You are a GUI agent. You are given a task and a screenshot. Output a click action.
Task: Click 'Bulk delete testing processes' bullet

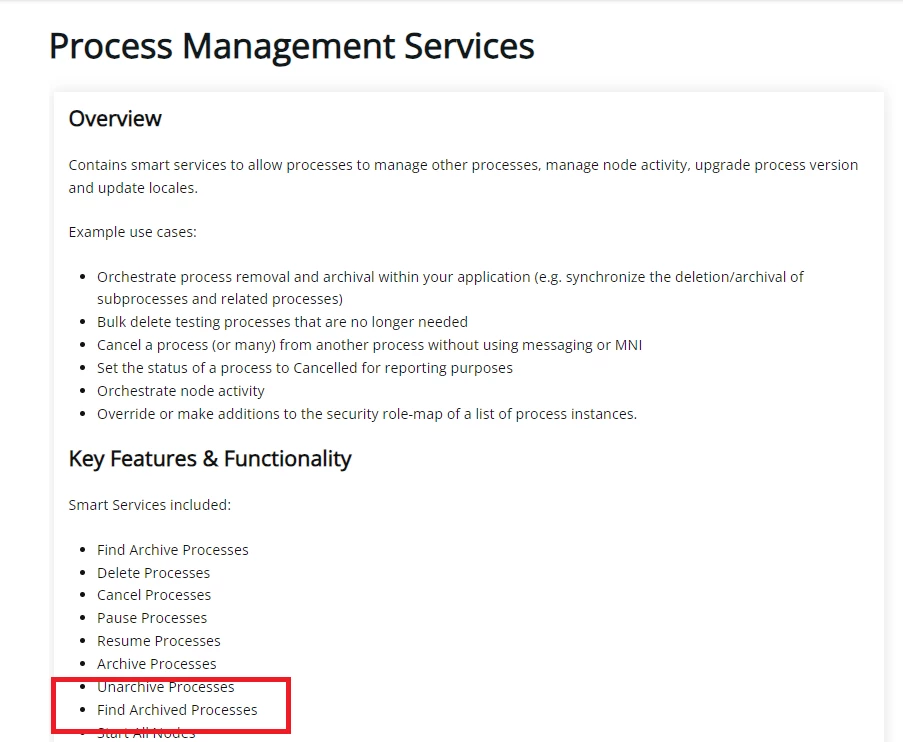282,322
